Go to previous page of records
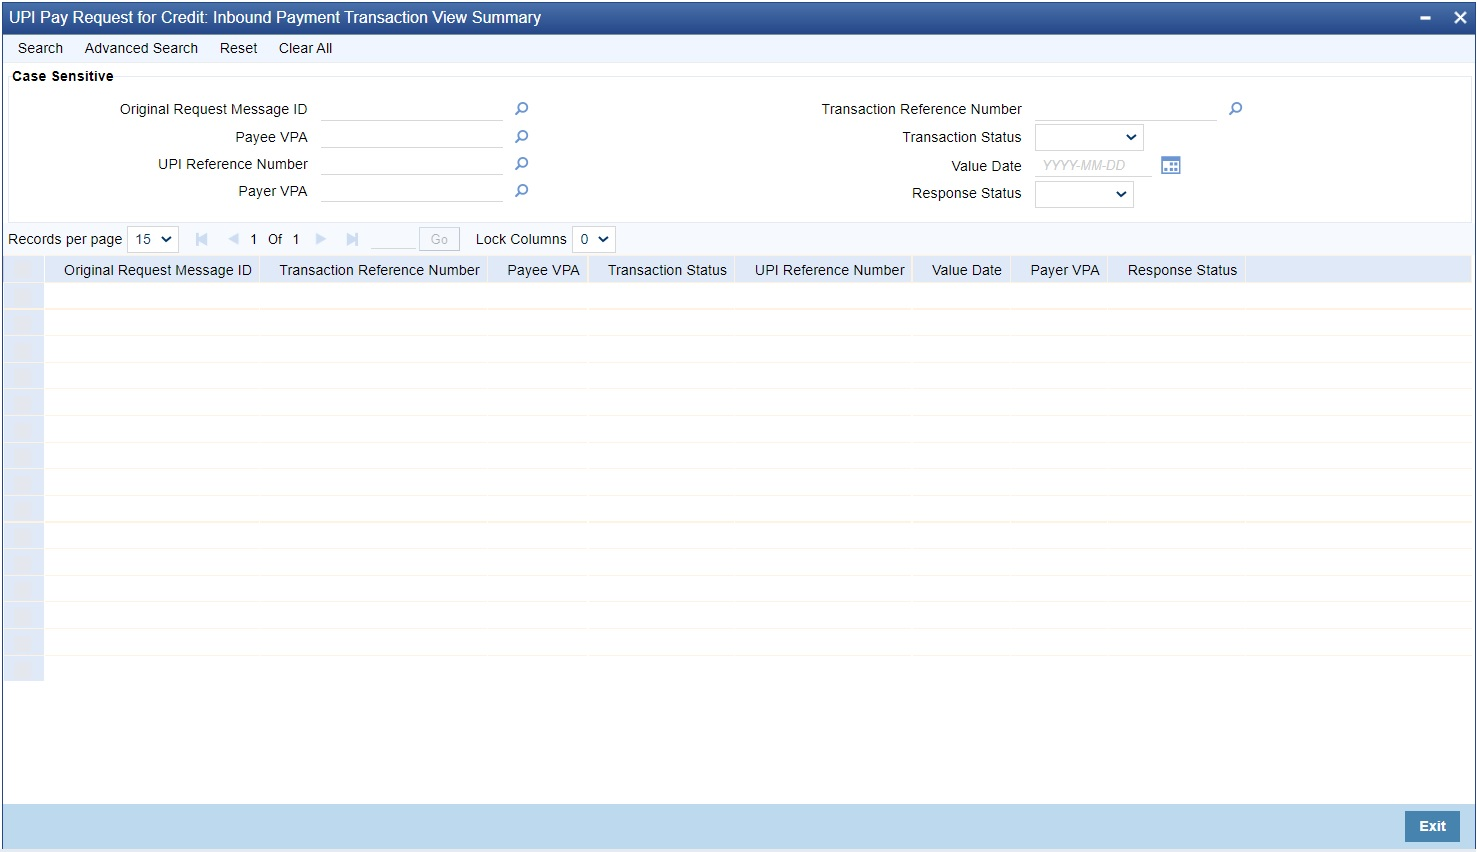This screenshot has height=852, width=1477. 233,239
